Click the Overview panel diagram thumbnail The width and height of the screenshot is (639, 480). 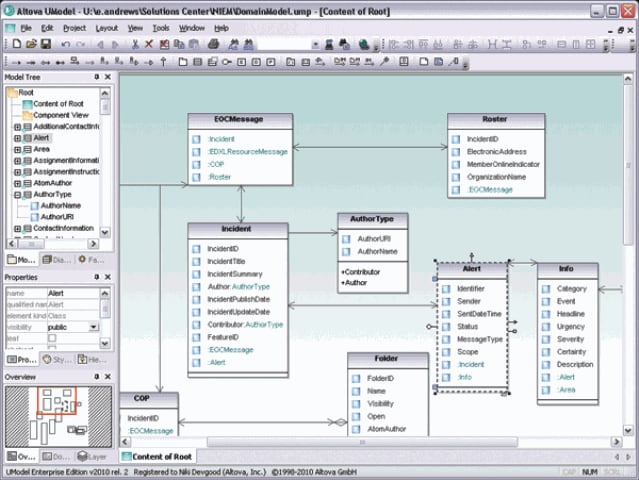[58, 416]
